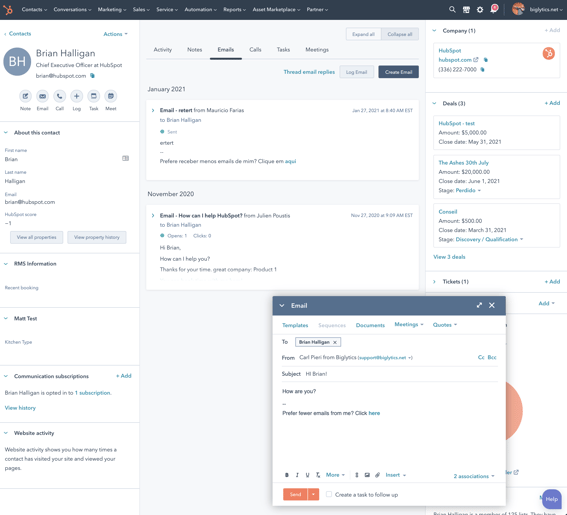Open the More formatting dropdown
Image resolution: width=567 pixels, height=515 pixels.
[x=335, y=475]
